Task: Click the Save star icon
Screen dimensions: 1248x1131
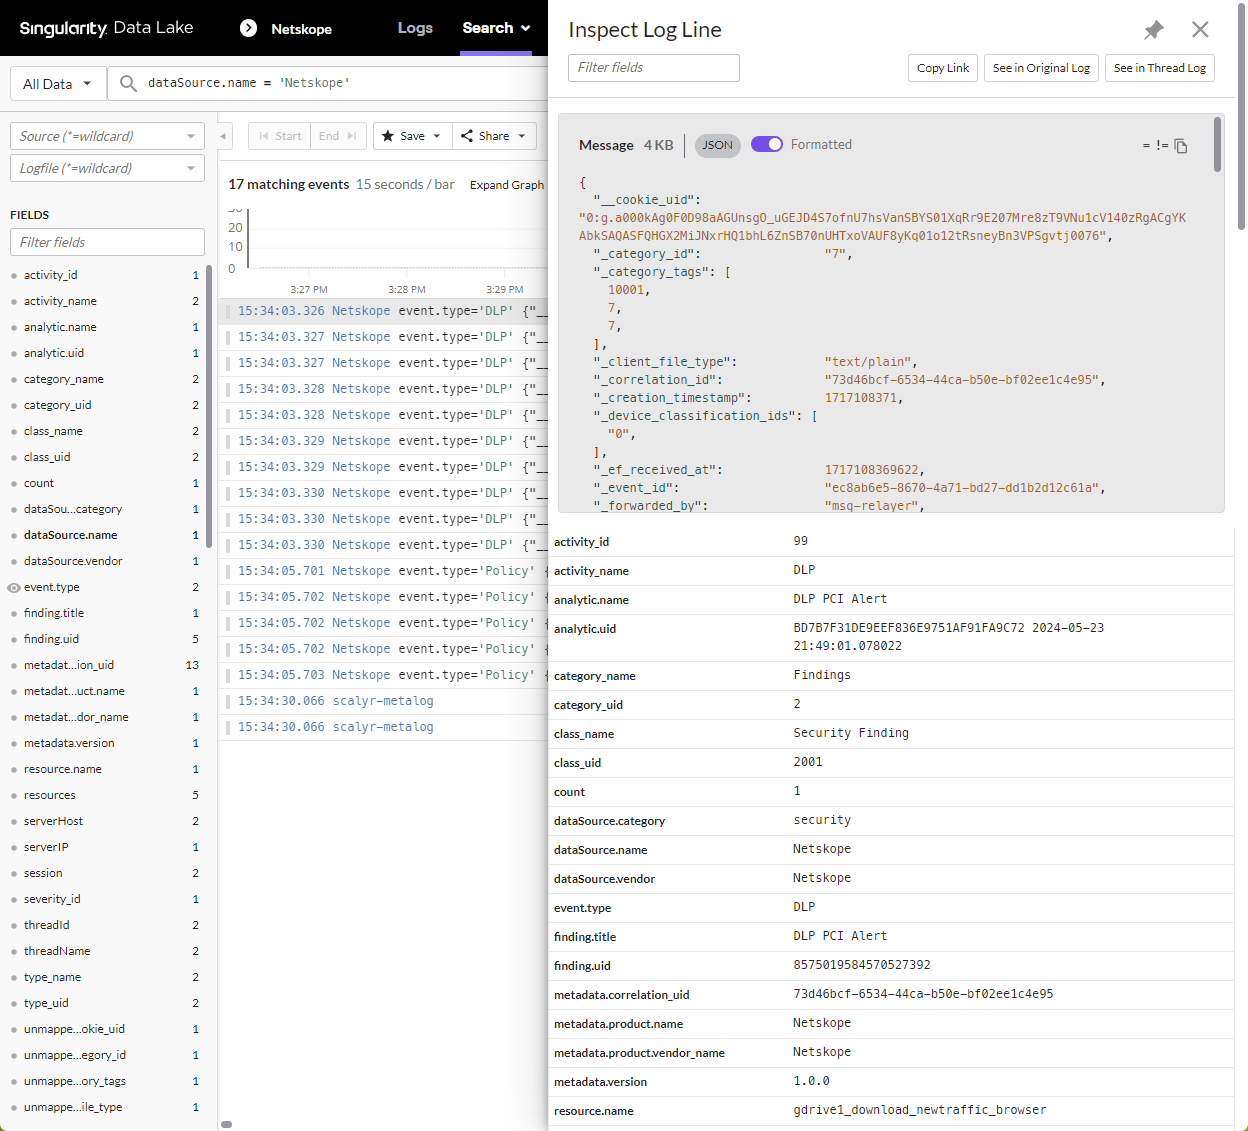Action: (388, 136)
